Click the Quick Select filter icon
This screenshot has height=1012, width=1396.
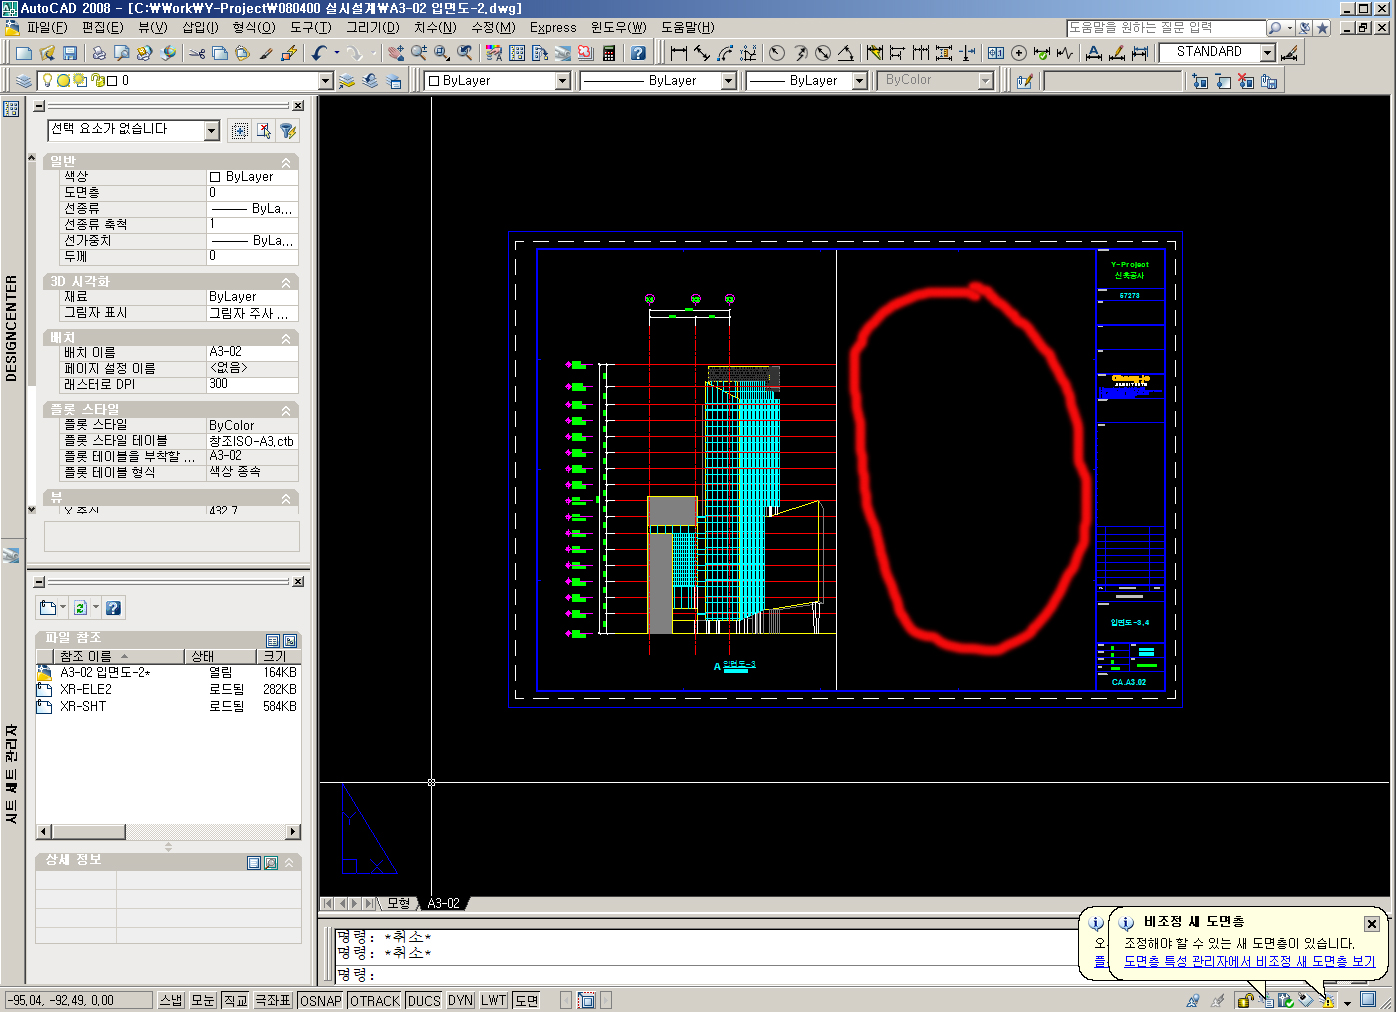[x=287, y=131]
